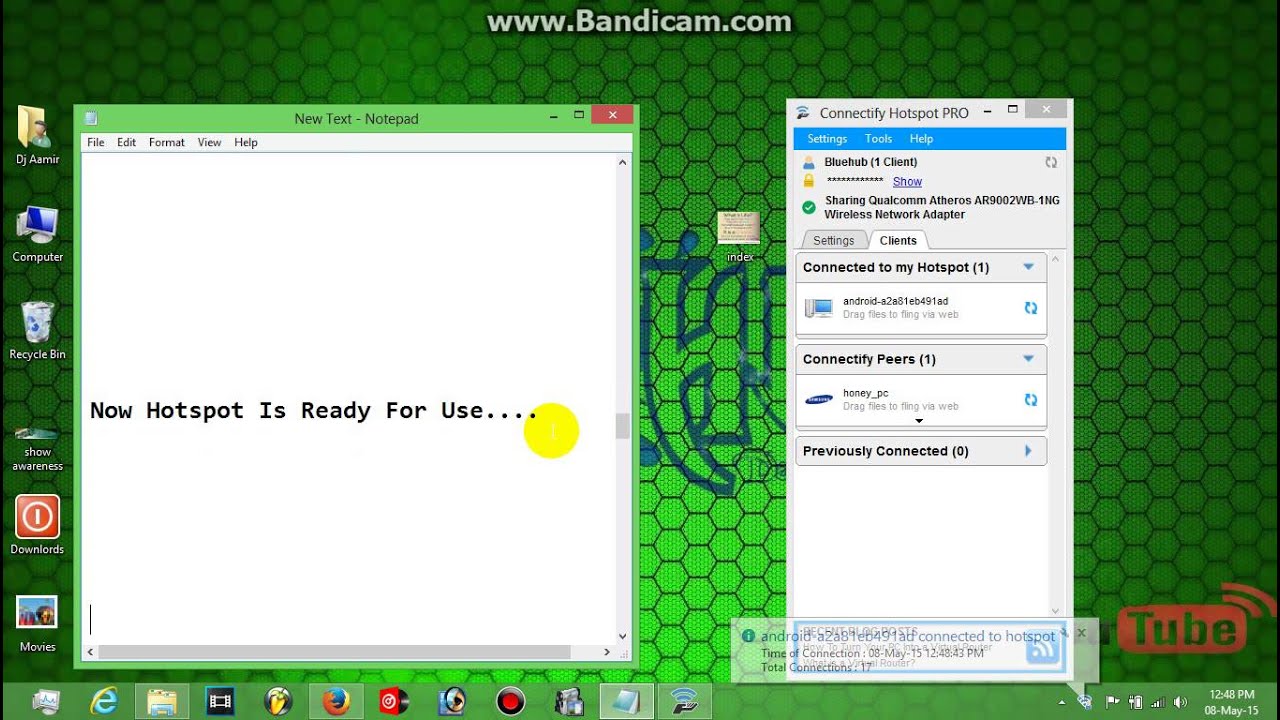Open the Format menu in Notepad
This screenshot has width=1280, height=720.
tap(167, 142)
